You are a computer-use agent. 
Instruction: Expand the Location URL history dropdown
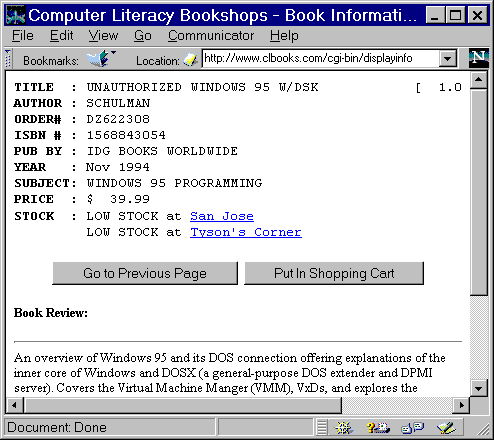pos(447,59)
